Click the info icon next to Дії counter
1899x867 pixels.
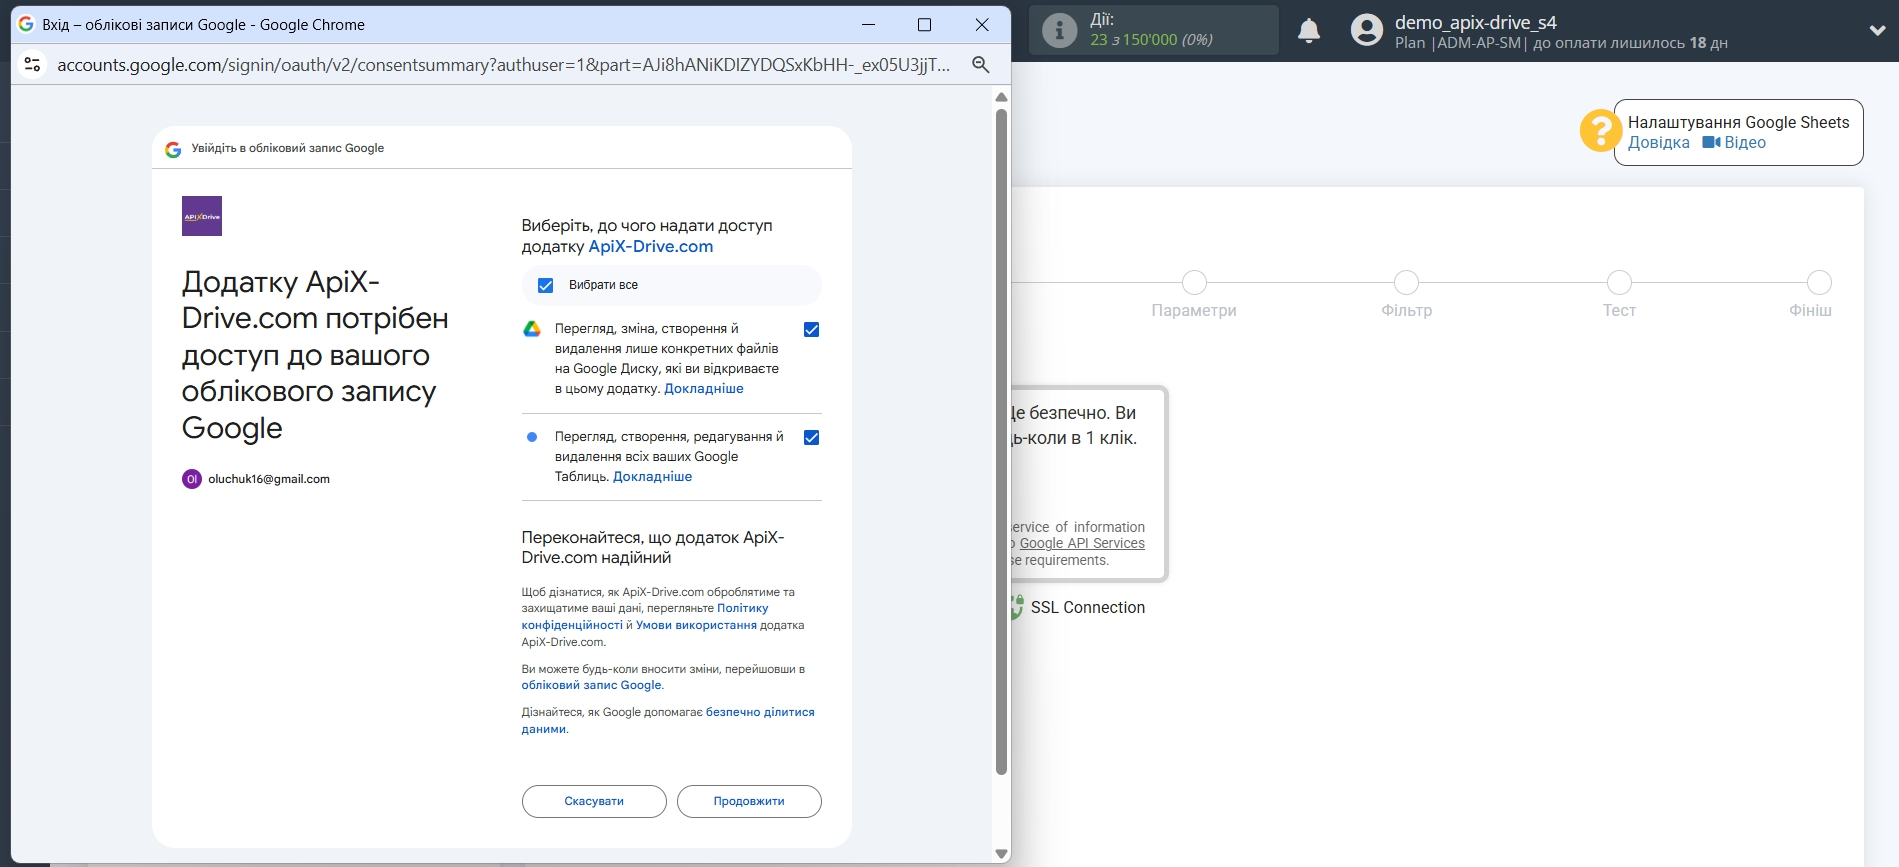tap(1059, 30)
